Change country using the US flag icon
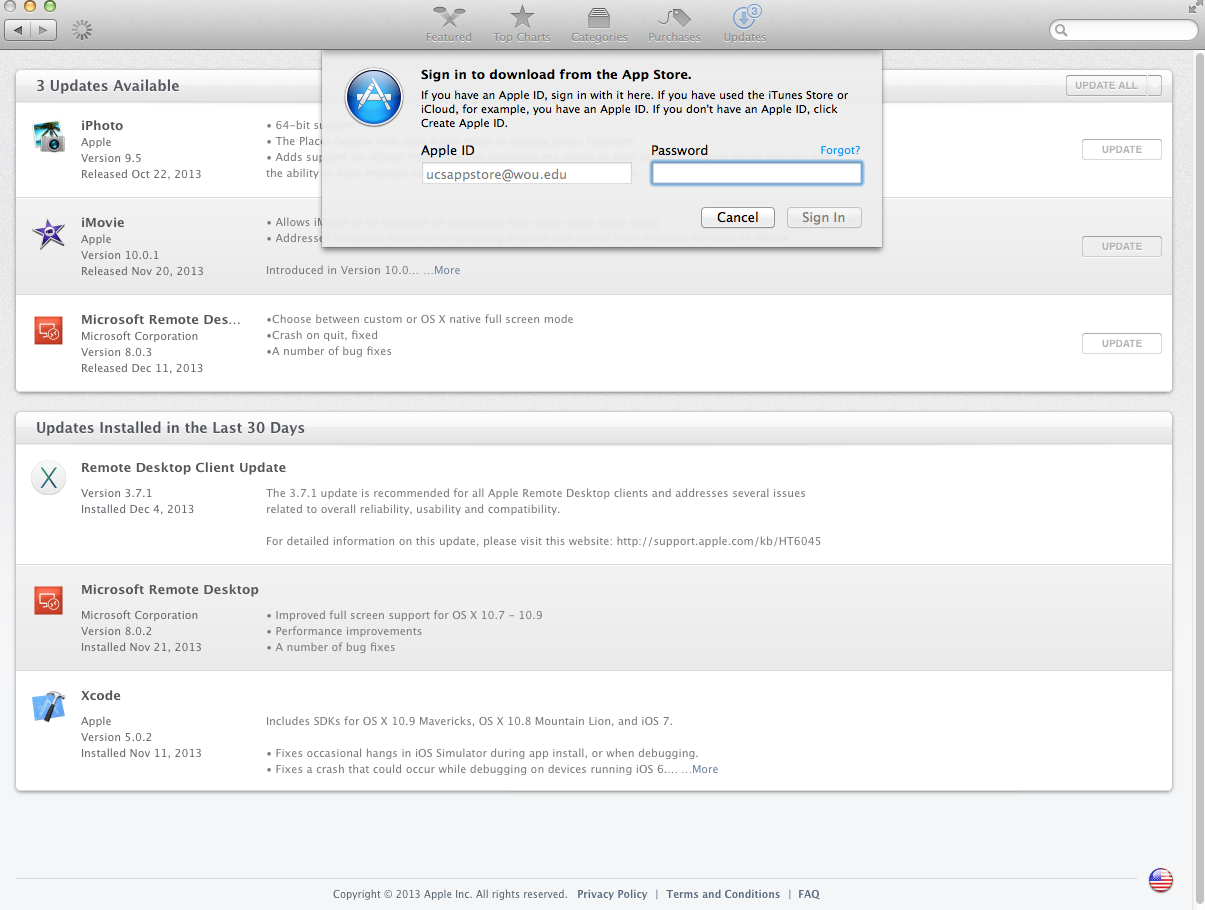 coord(1160,880)
